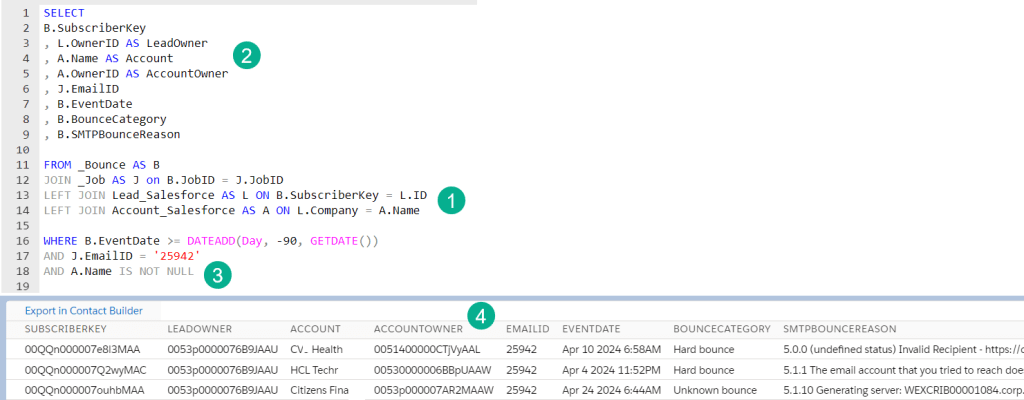Viewport: 1024px width, 400px height.
Task: Click the EVENTDATE column header
Action: tap(593, 329)
